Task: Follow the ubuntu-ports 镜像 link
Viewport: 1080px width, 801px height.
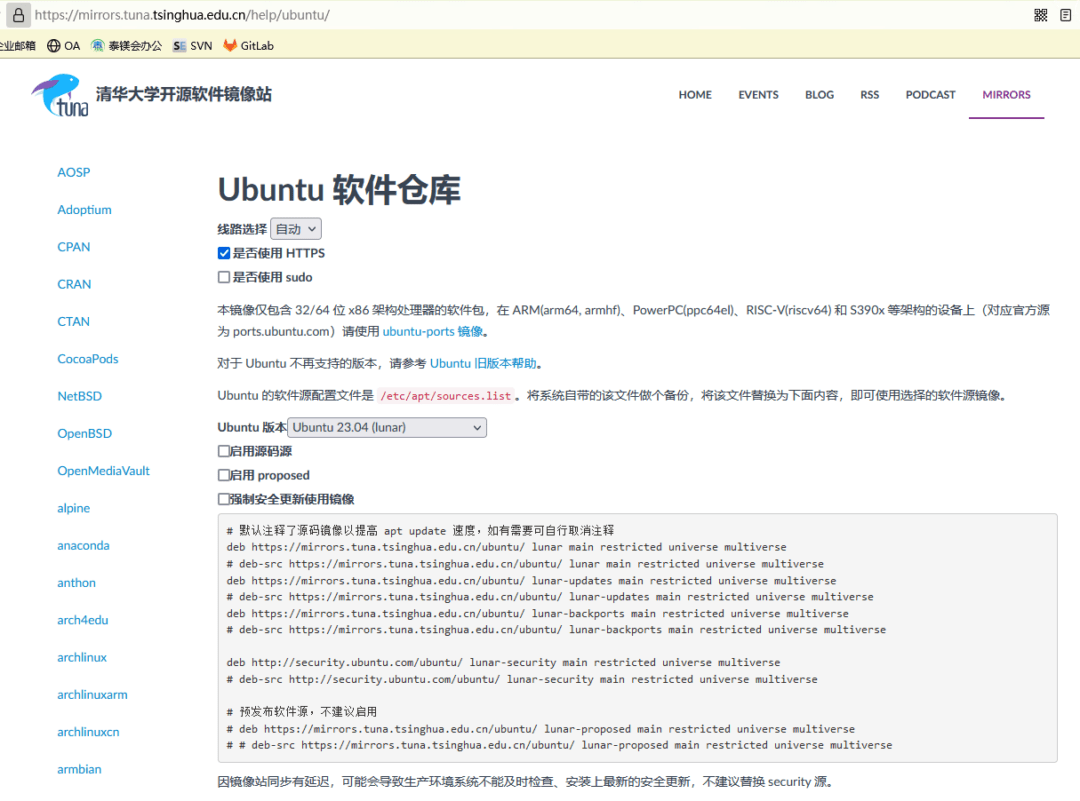Action: 433,331
